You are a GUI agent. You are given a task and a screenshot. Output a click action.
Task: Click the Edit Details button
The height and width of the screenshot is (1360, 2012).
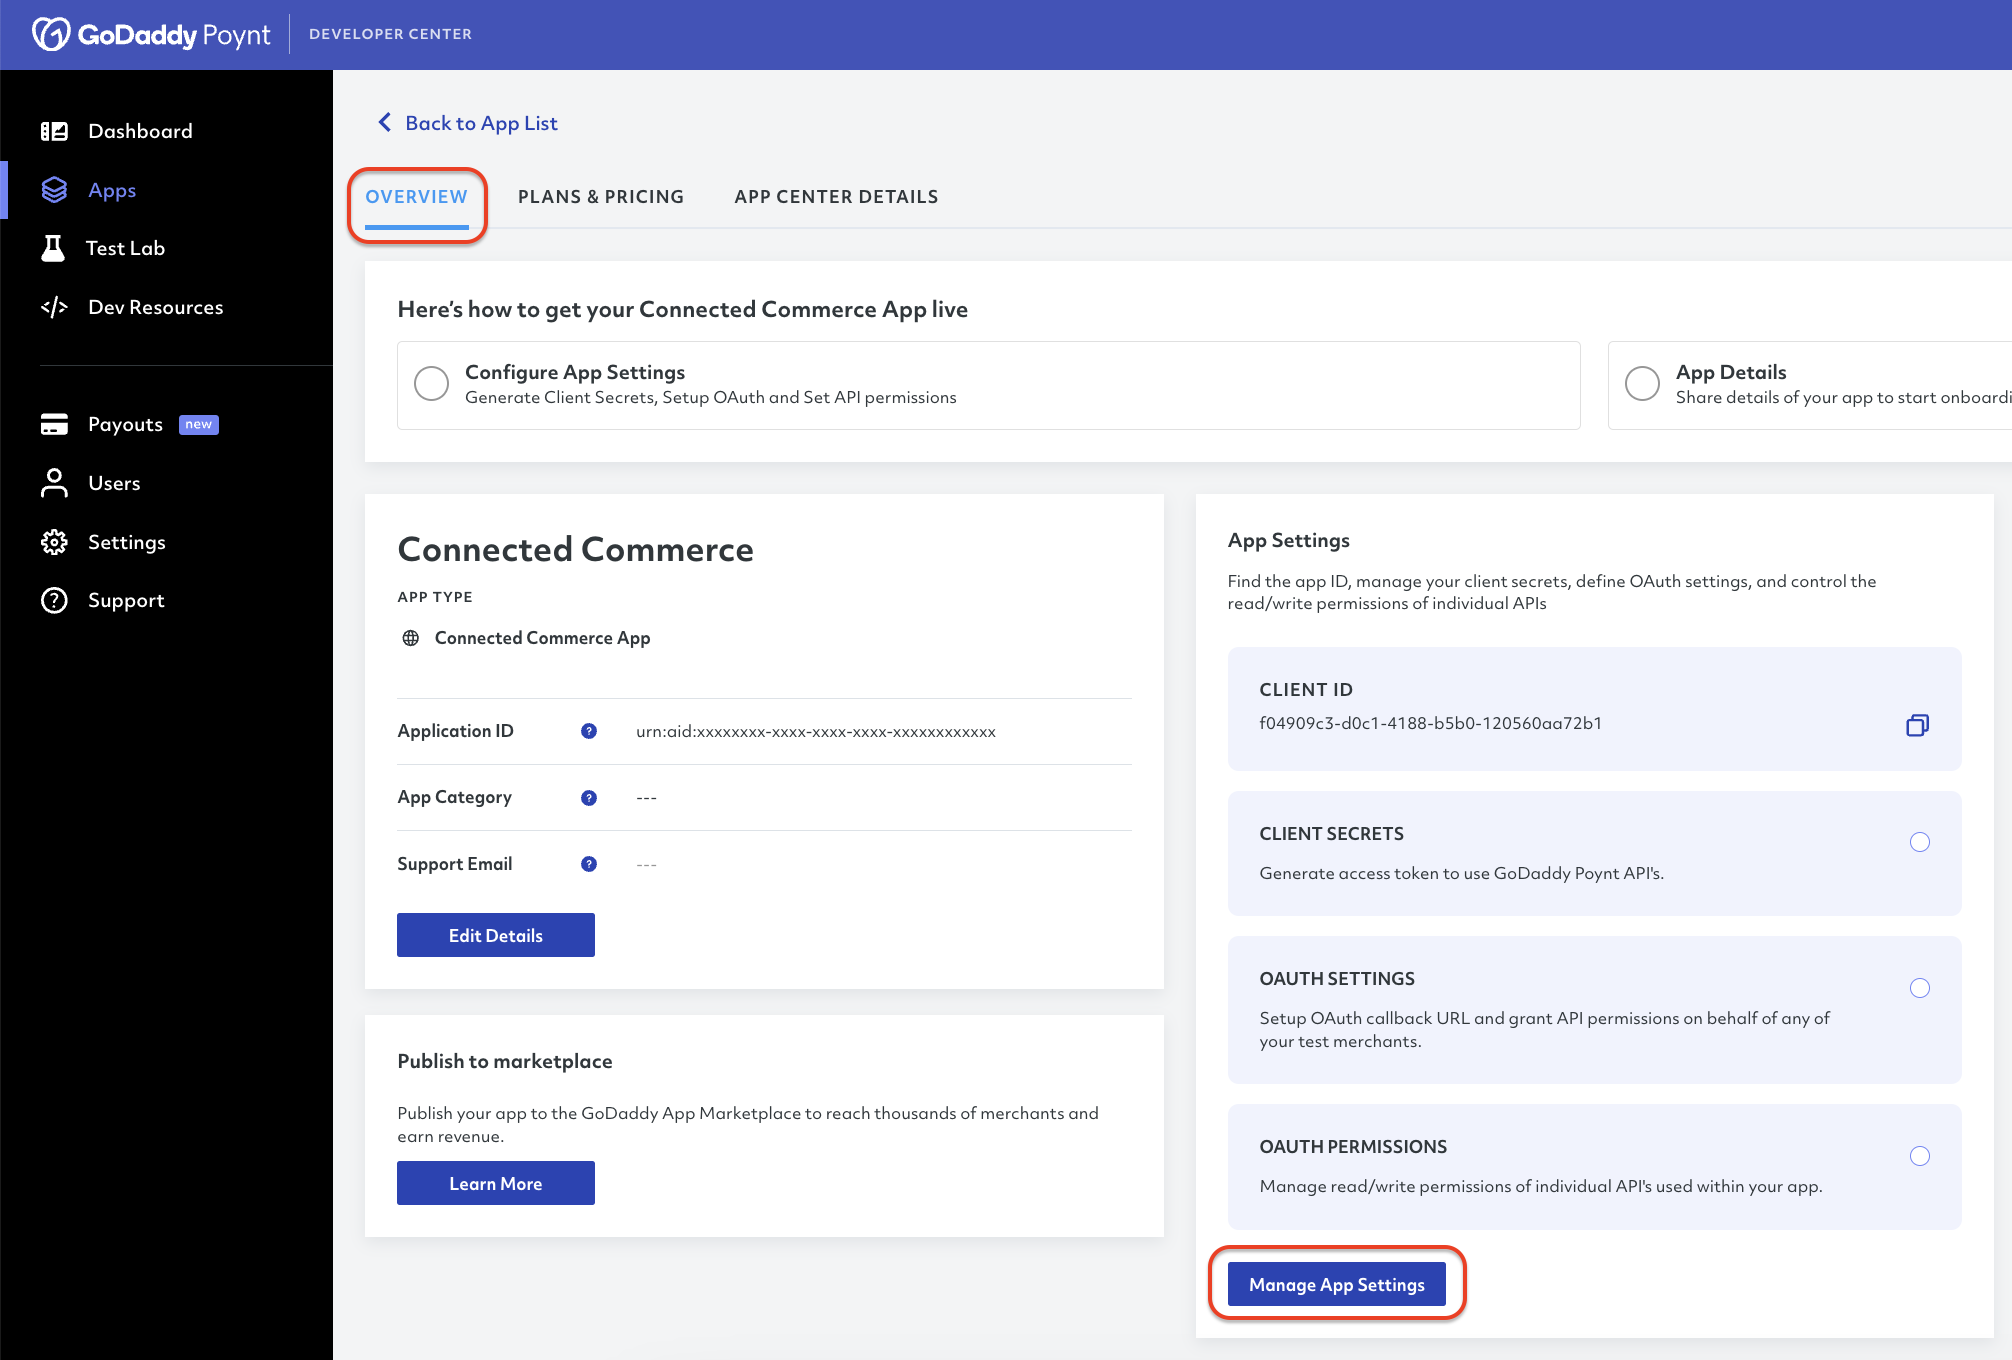pos(495,935)
